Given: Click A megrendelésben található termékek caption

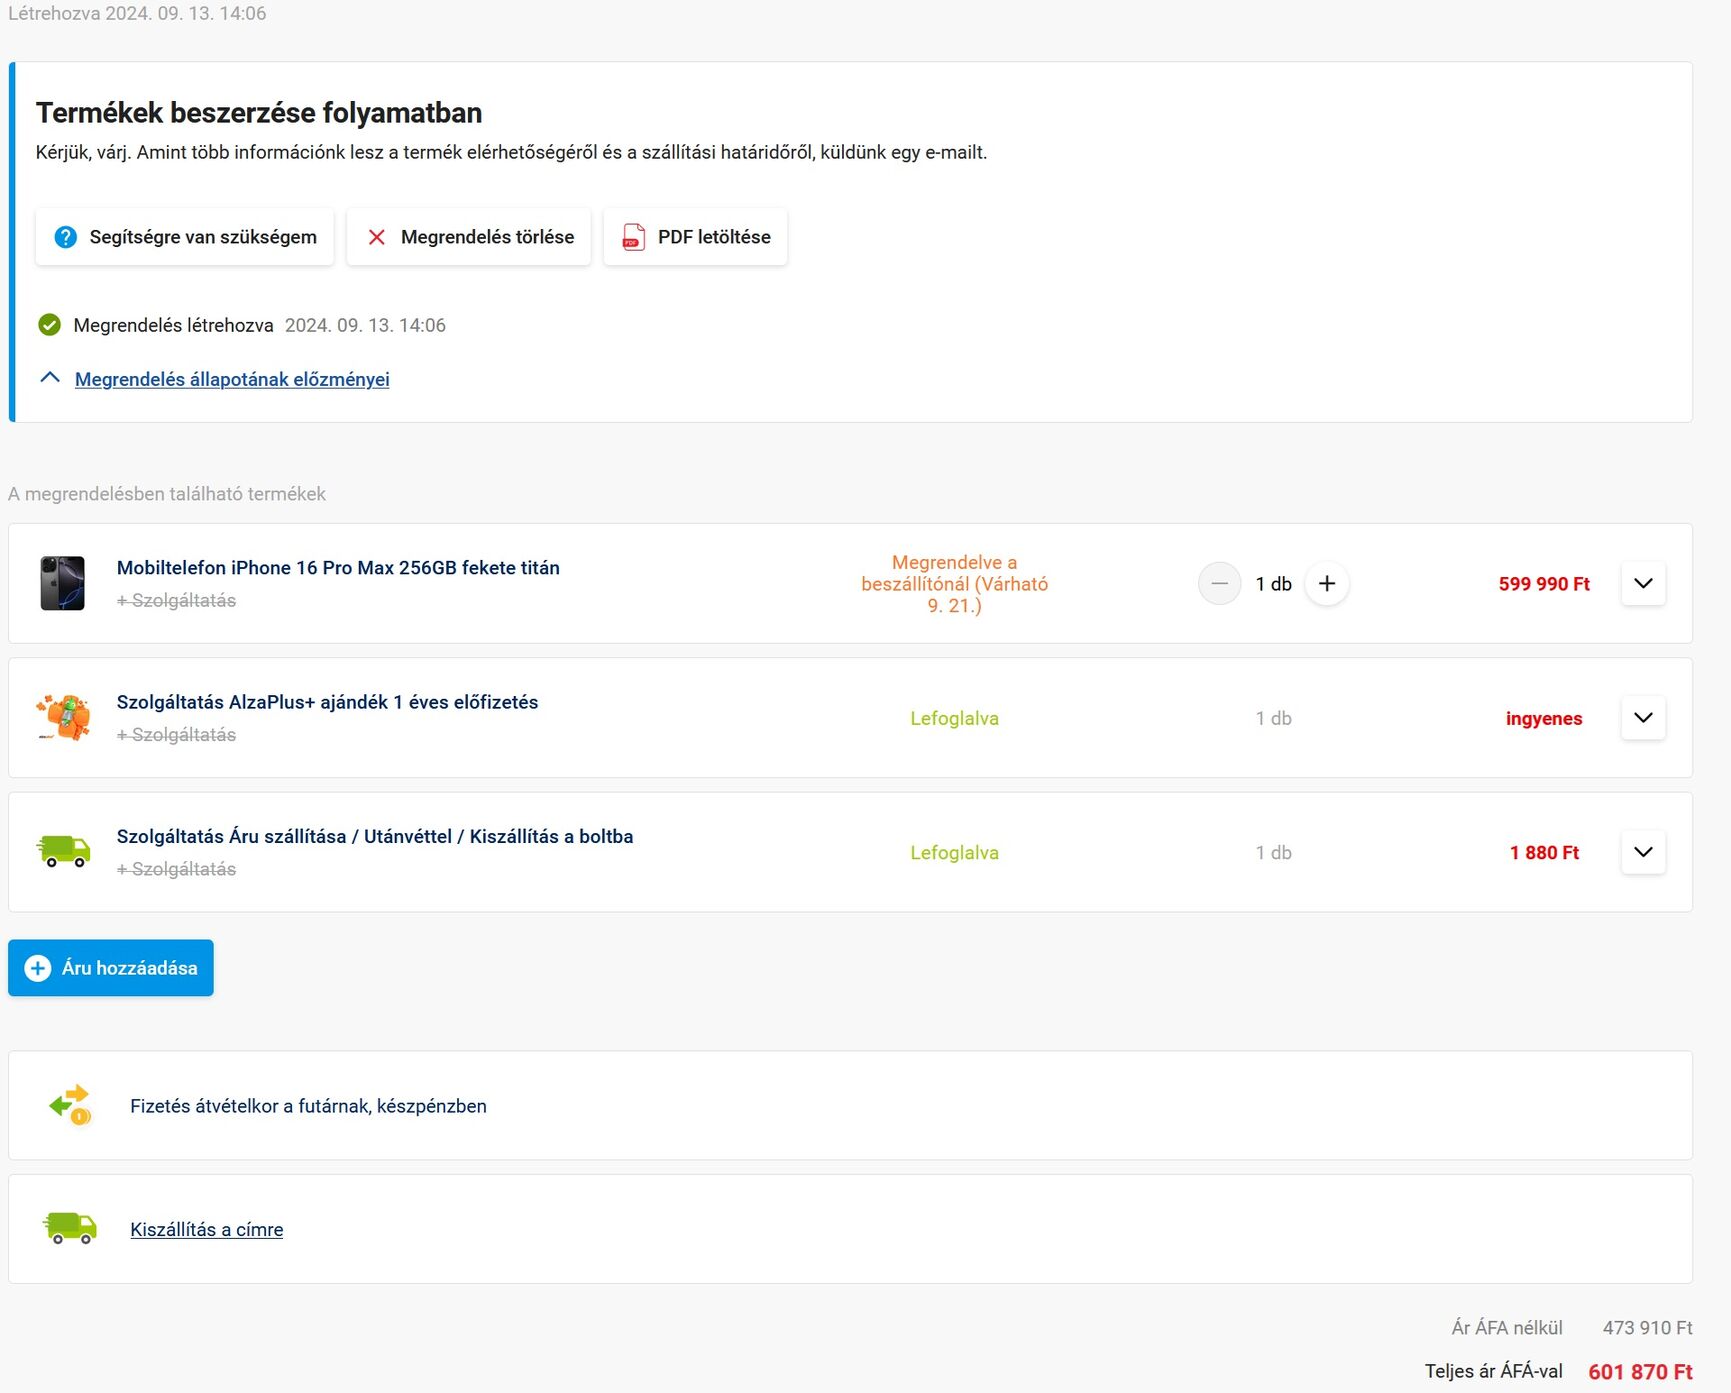Looking at the screenshot, I should [x=167, y=494].
